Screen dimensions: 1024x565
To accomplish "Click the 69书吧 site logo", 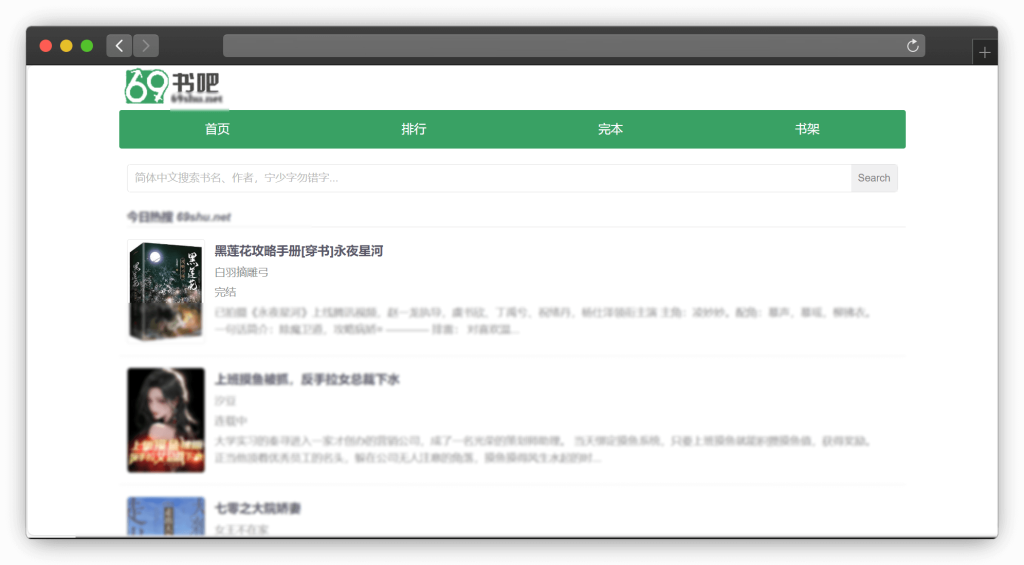I will coord(174,86).
